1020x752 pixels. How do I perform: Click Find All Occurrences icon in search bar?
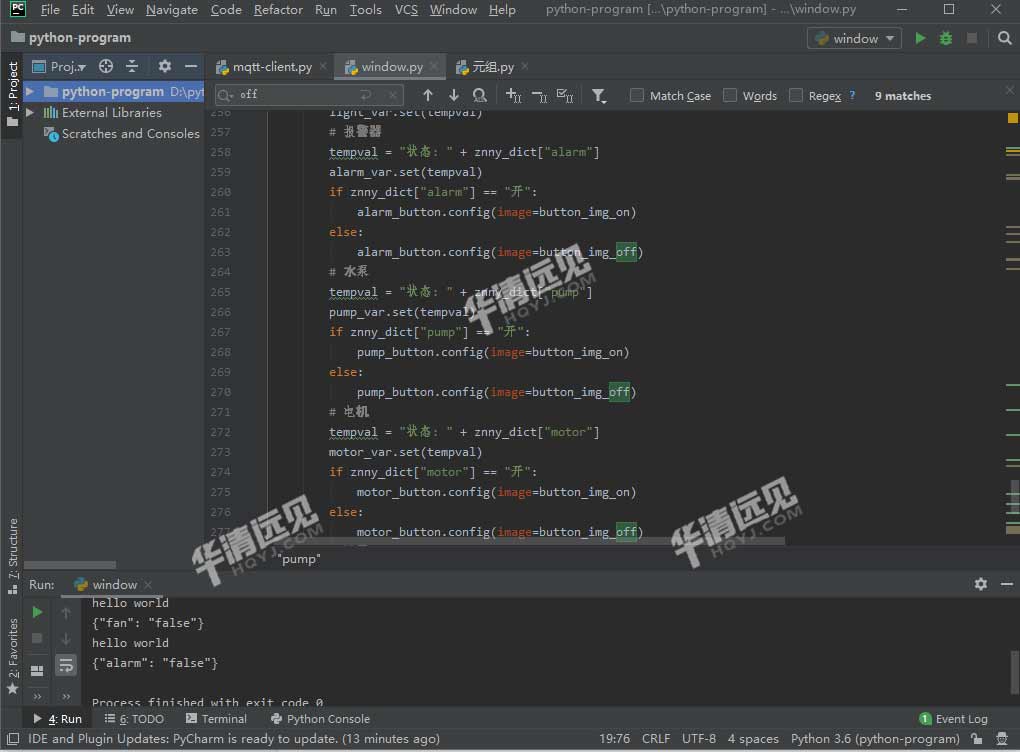tap(479, 96)
